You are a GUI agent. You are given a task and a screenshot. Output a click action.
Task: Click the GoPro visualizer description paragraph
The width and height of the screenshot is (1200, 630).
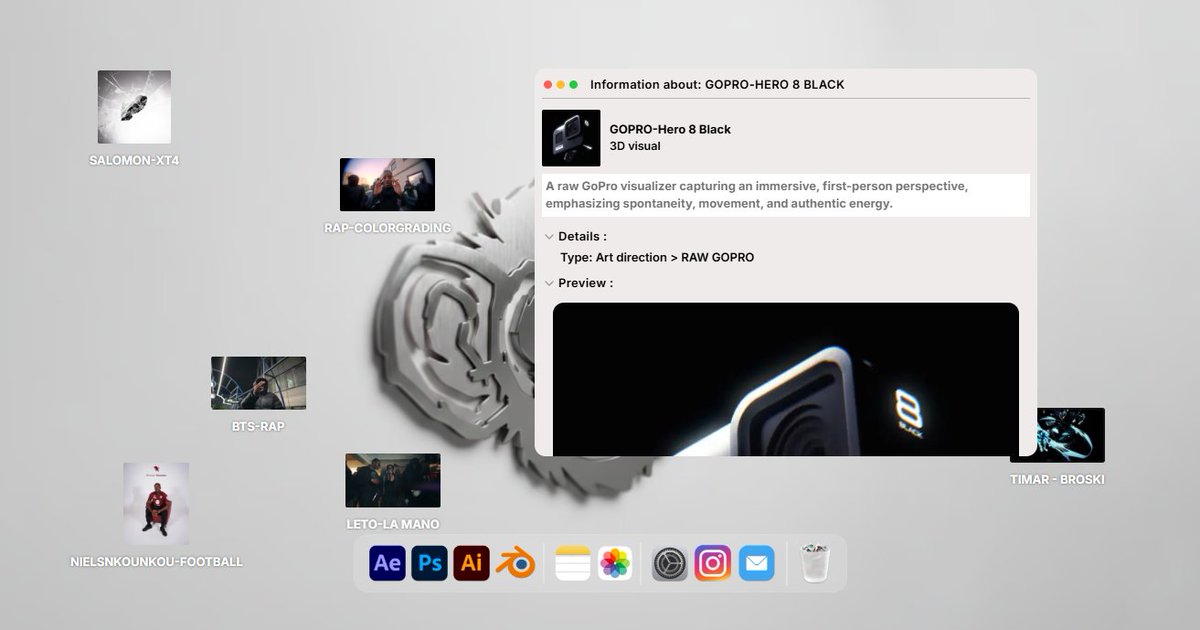point(786,195)
